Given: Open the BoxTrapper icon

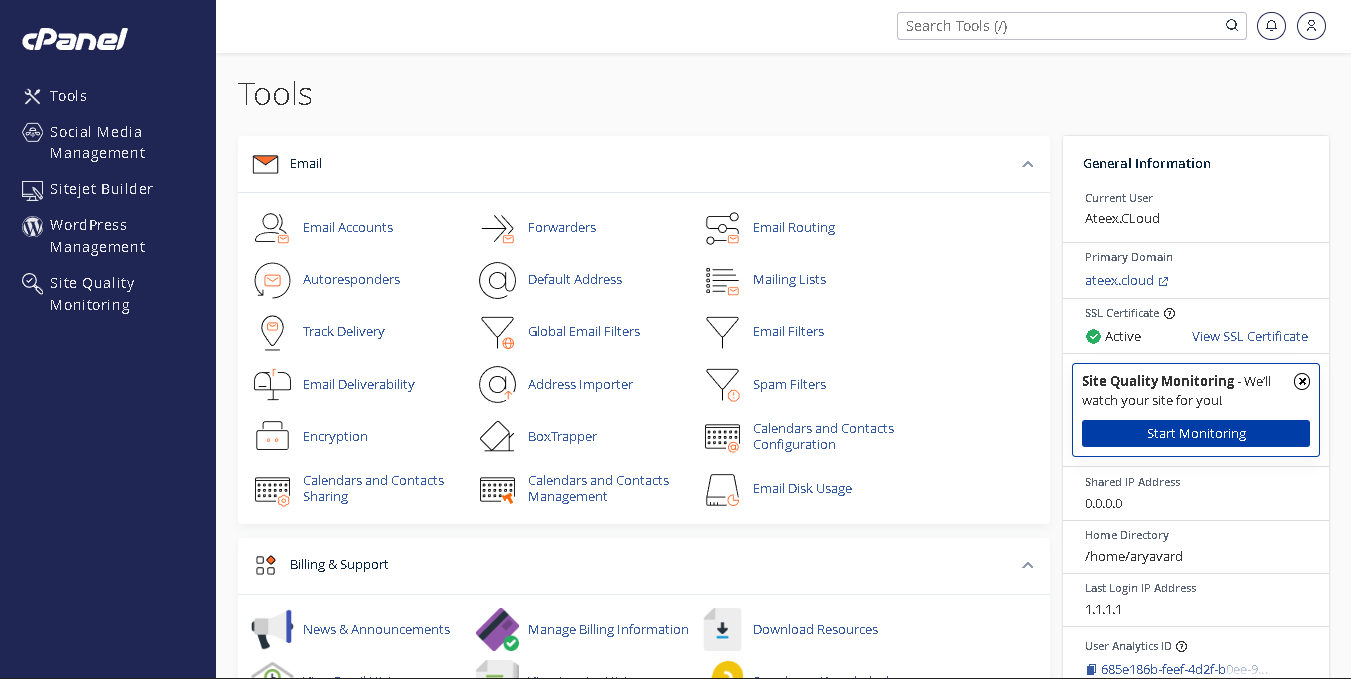Looking at the screenshot, I should [497, 437].
